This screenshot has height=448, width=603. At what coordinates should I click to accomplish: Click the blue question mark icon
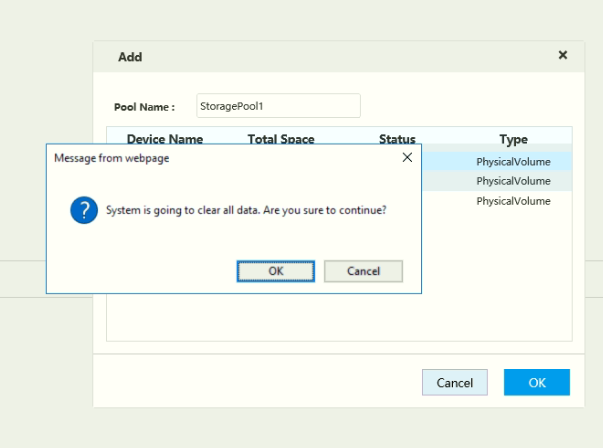pyautogui.click(x=83, y=211)
